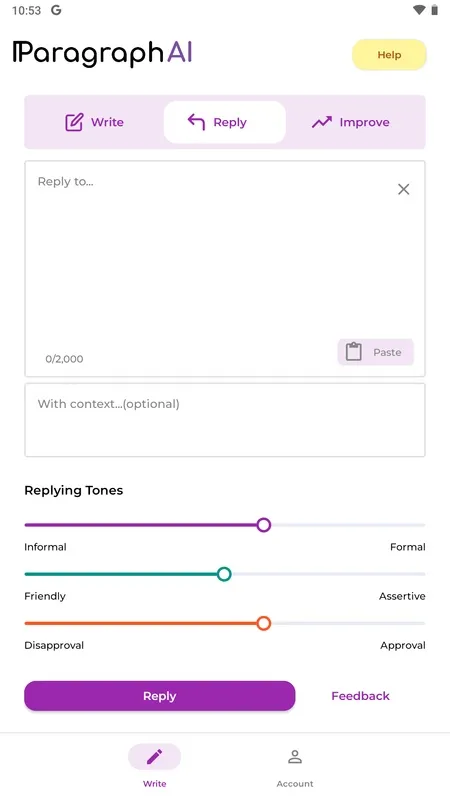Switch to the Improve tab

[351, 122]
